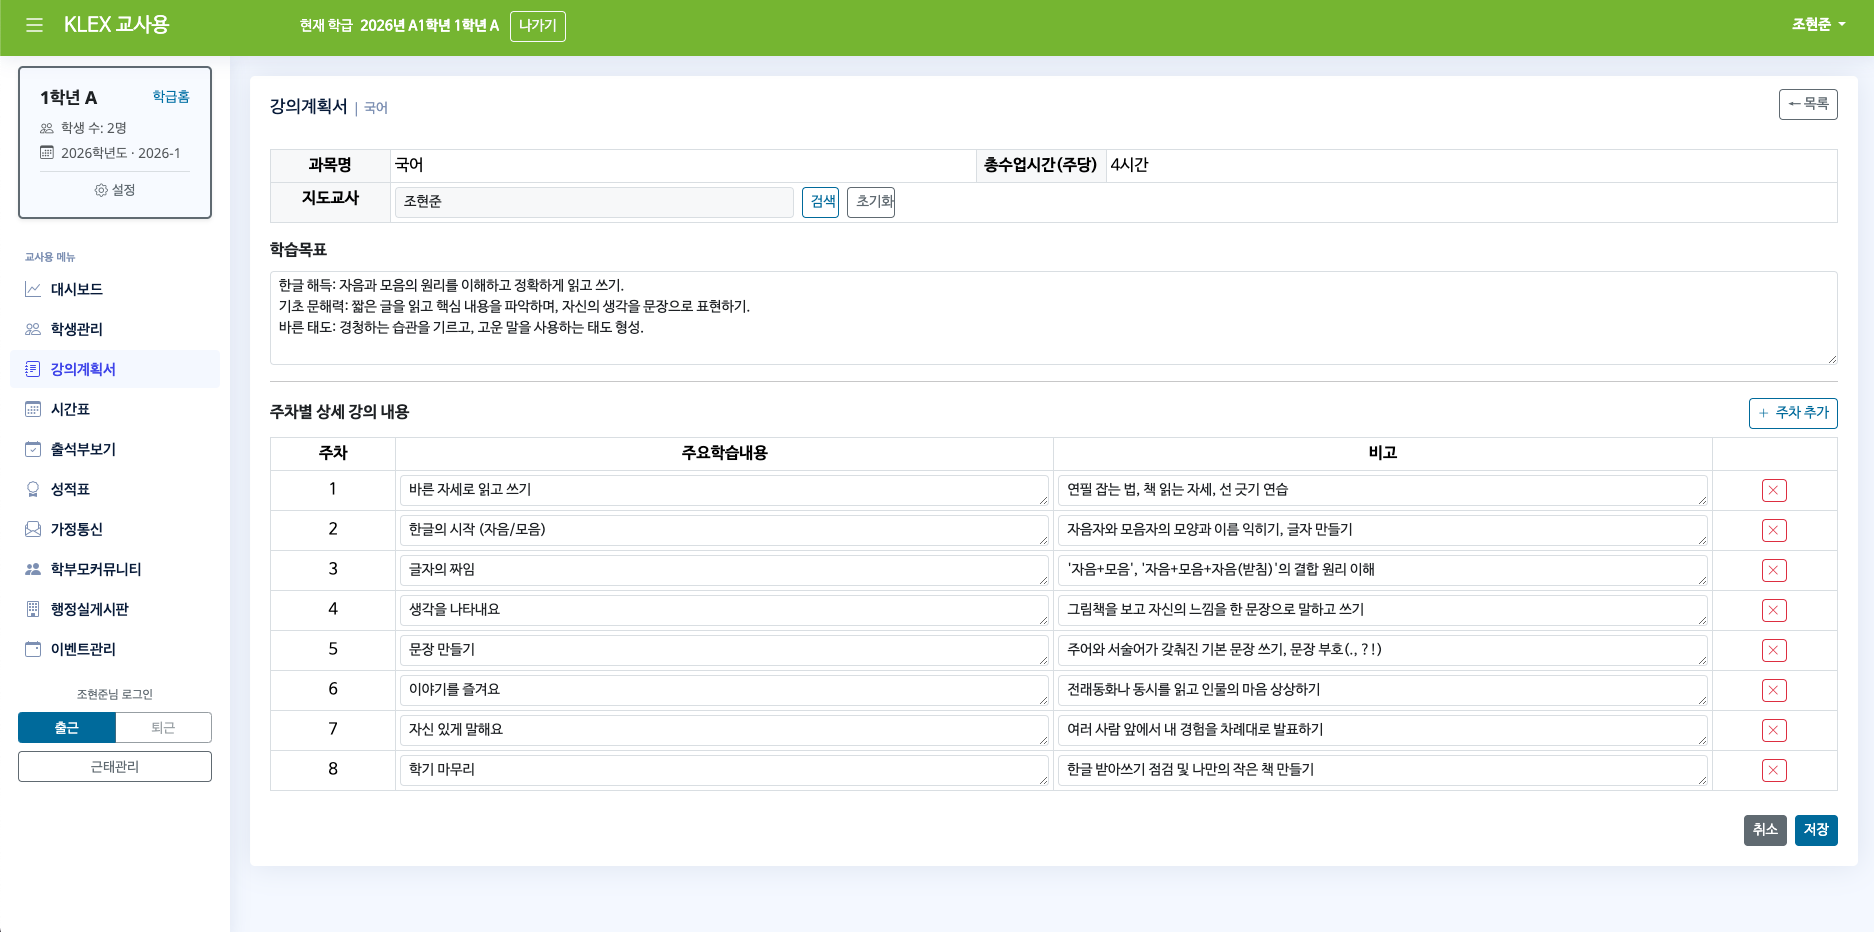Open the 대시보드 (dashboard) sidebar icon
Screen dimensions: 1874x932
point(30,289)
